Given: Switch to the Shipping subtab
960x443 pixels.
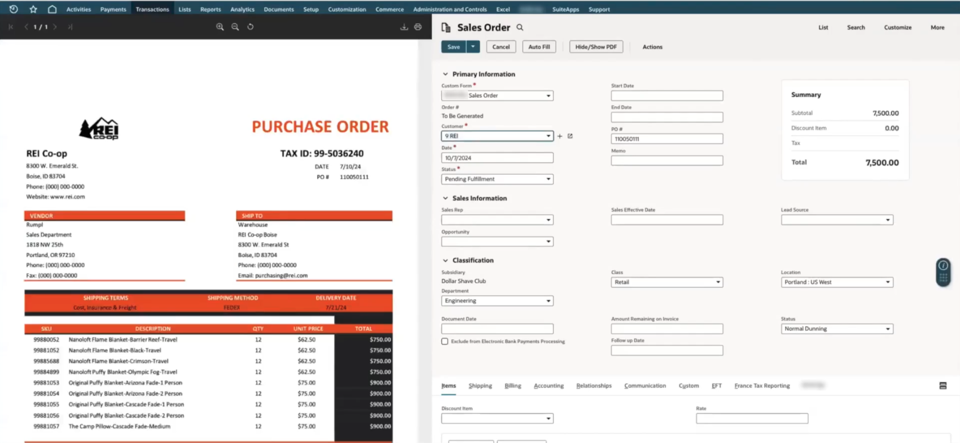Looking at the screenshot, I should tap(480, 385).
